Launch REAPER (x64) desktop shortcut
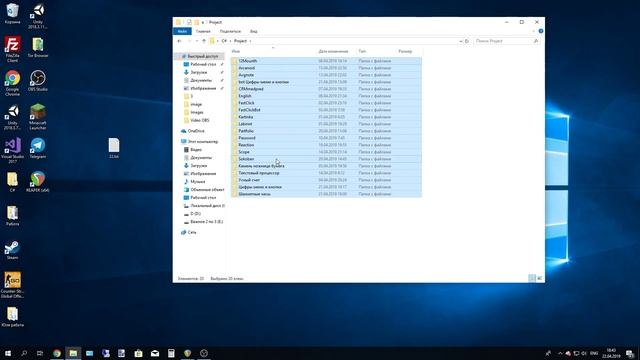640x360 pixels. tap(38, 182)
